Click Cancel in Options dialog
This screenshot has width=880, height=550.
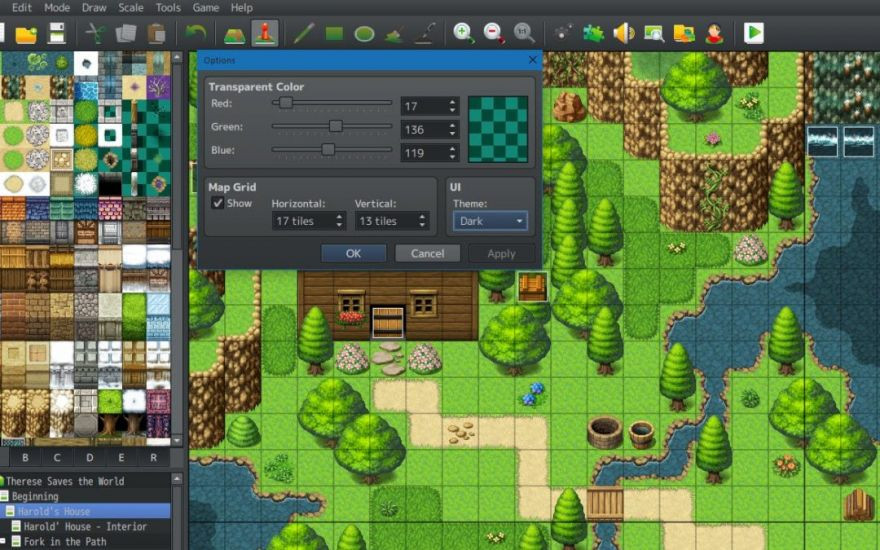coord(428,253)
